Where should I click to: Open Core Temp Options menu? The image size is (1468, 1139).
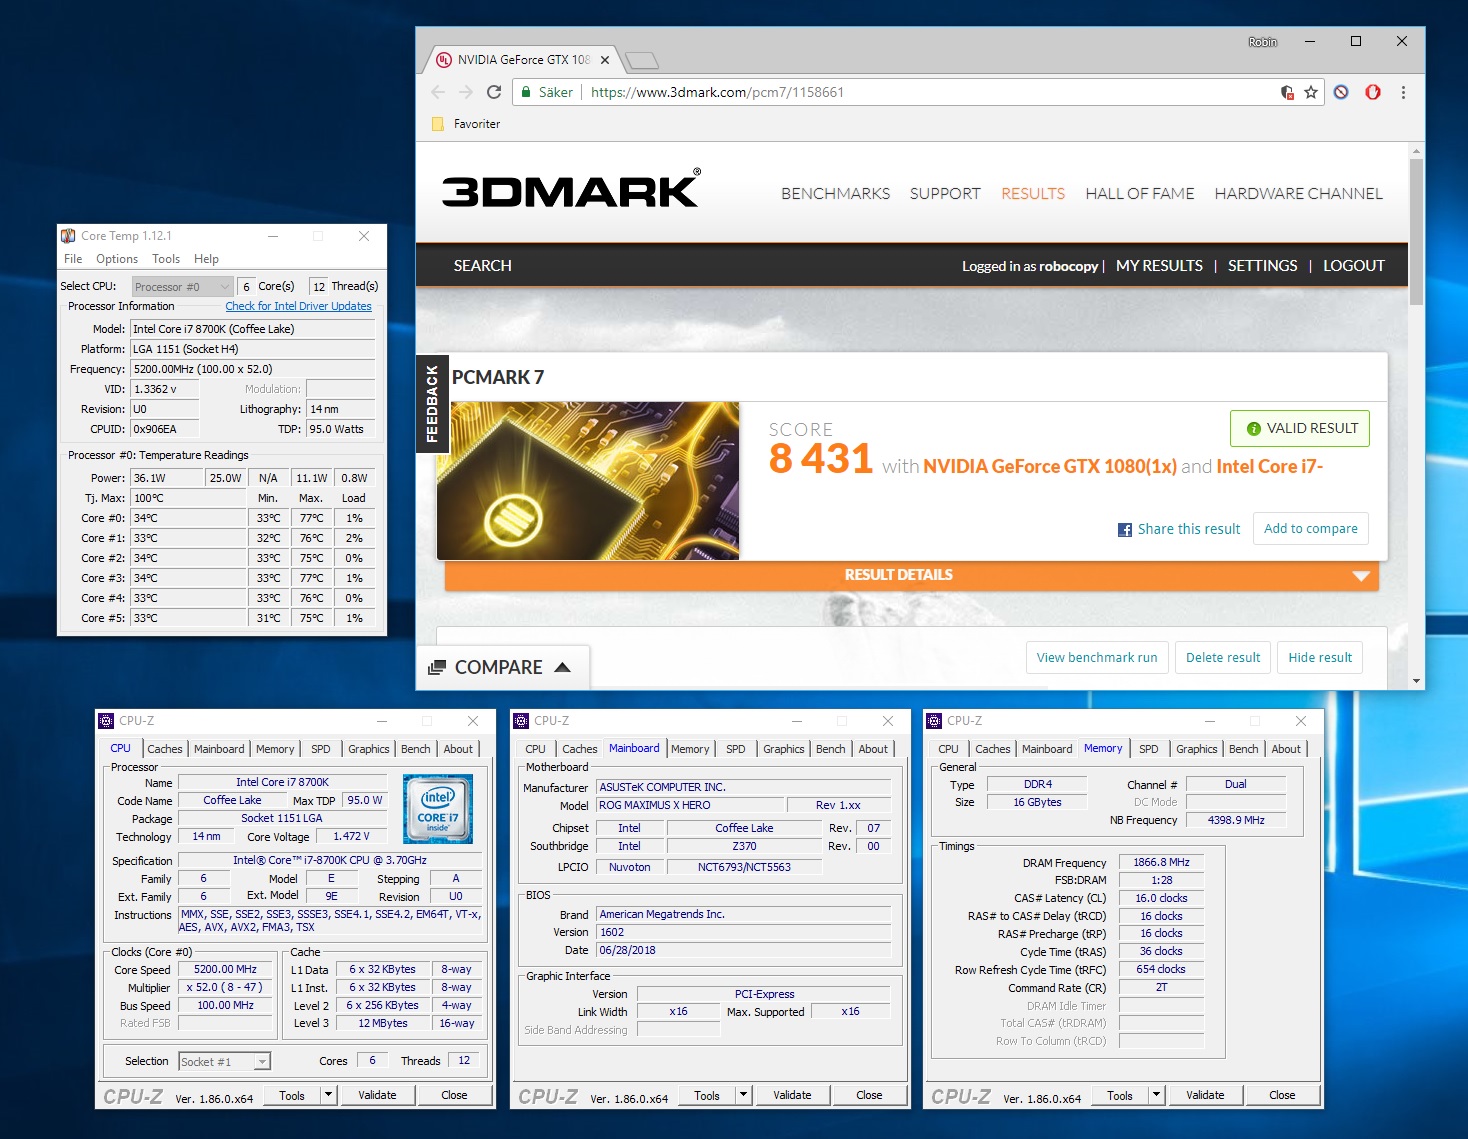click(x=117, y=259)
